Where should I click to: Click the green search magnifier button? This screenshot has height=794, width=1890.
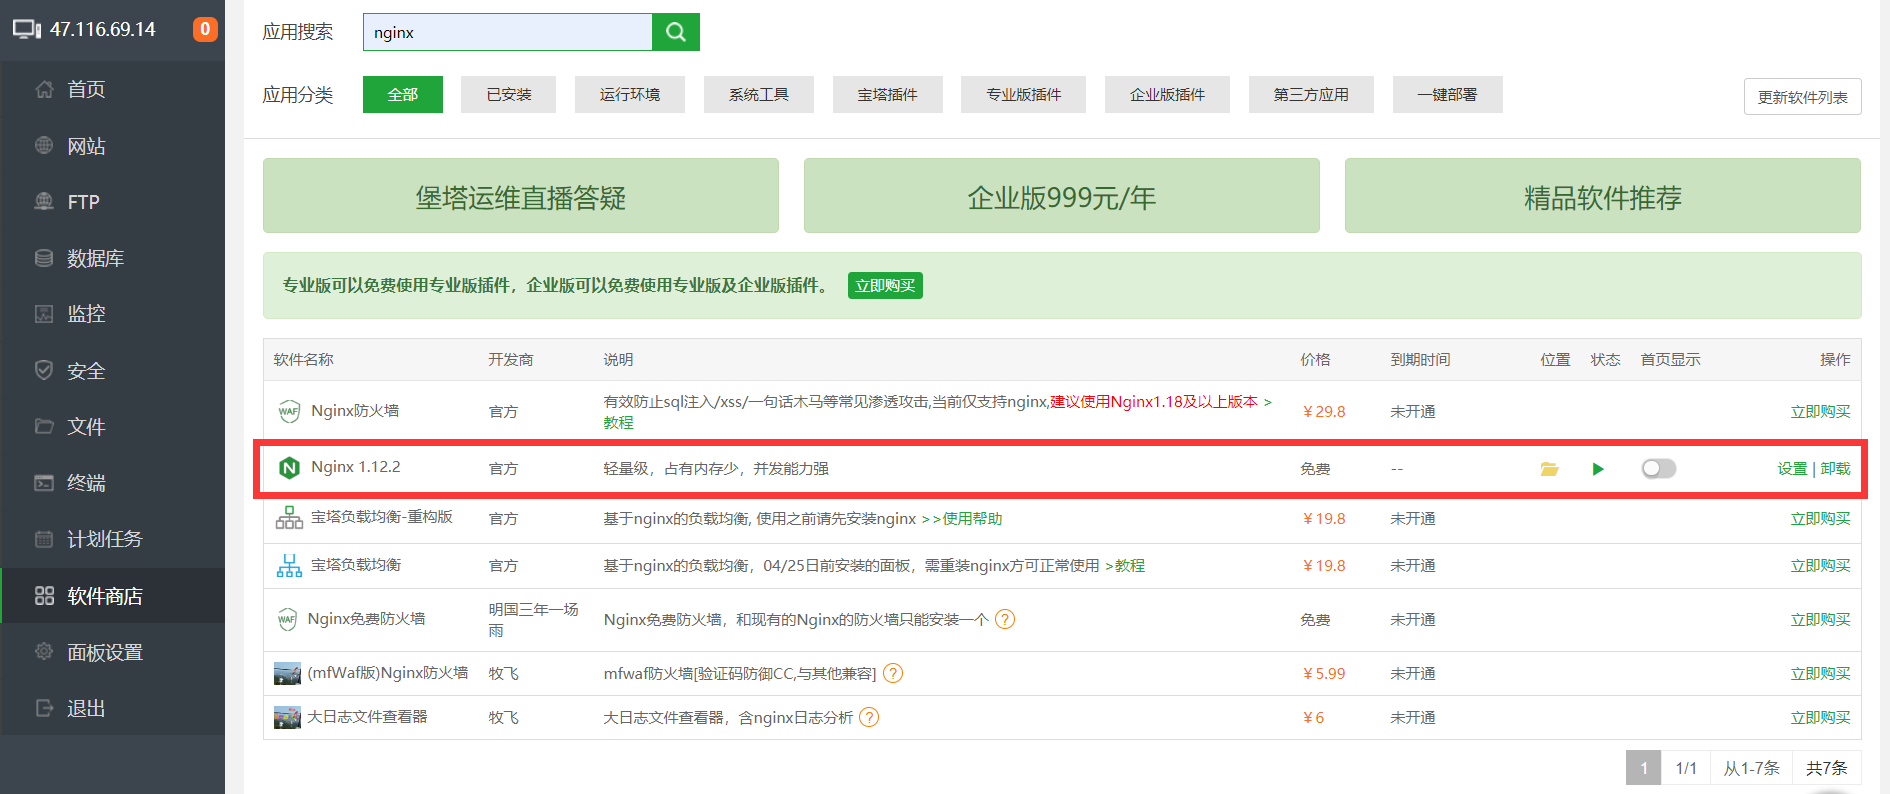[676, 32]
